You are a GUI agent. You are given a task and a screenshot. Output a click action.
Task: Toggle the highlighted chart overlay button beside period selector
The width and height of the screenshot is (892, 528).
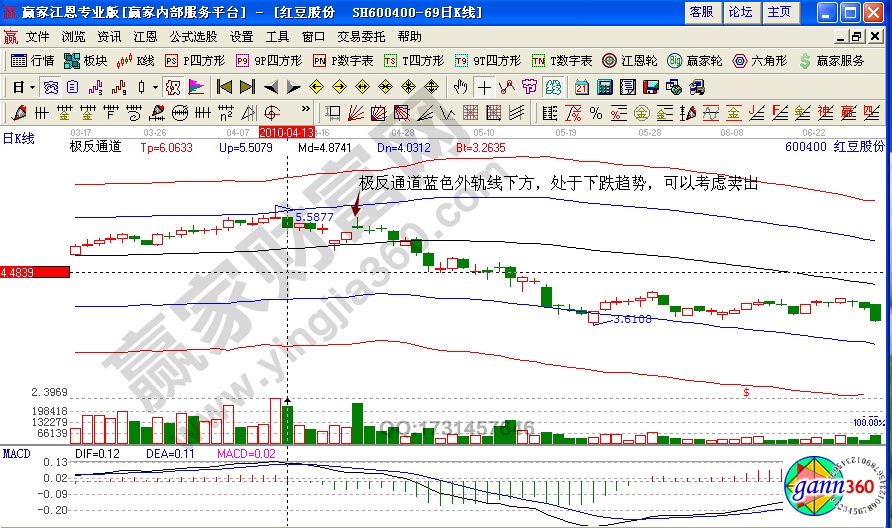click(x=49, y=87)
